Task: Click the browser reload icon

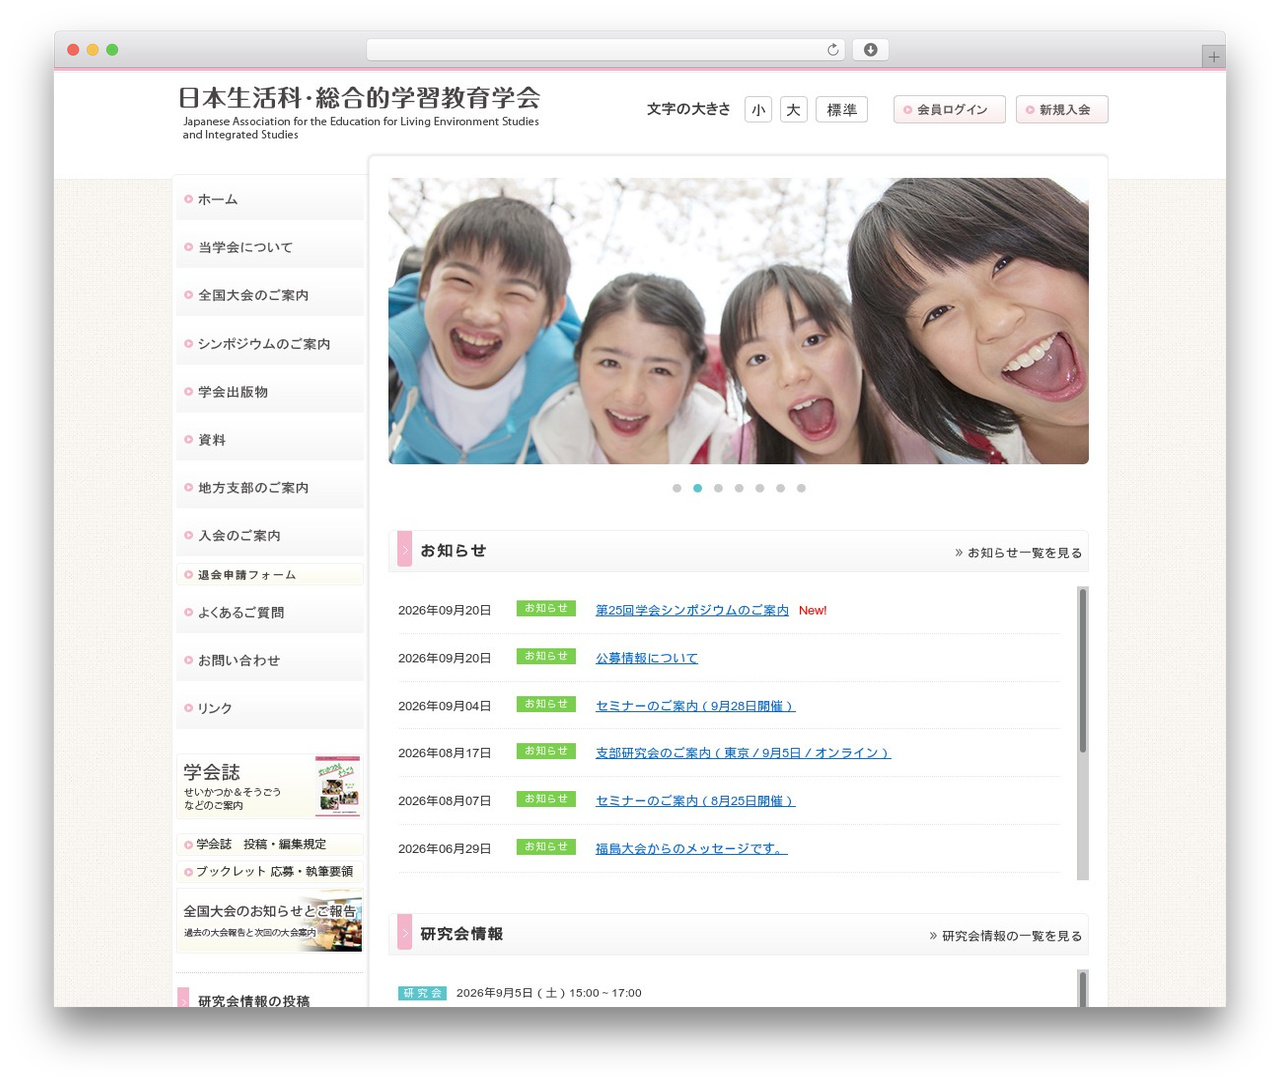Action: 832,50
